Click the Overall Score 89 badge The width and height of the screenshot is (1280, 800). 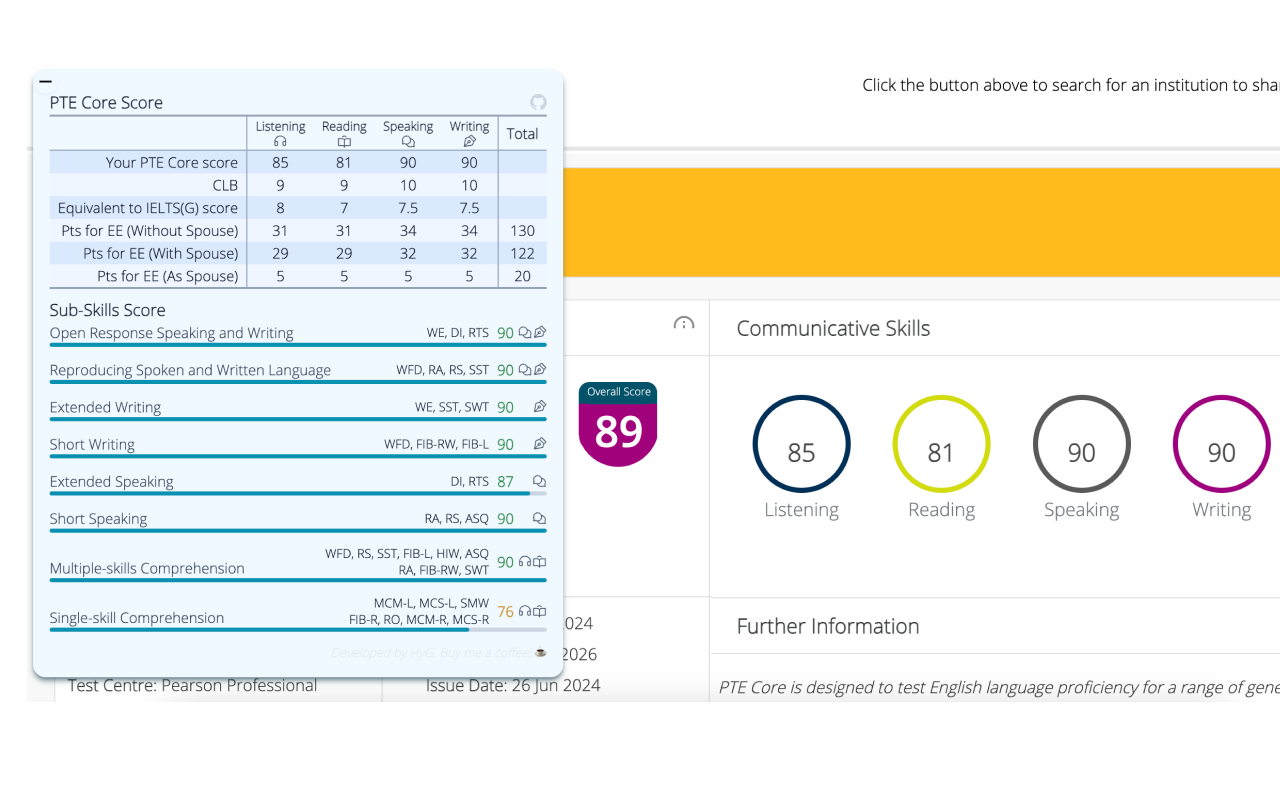pos(617,420)
